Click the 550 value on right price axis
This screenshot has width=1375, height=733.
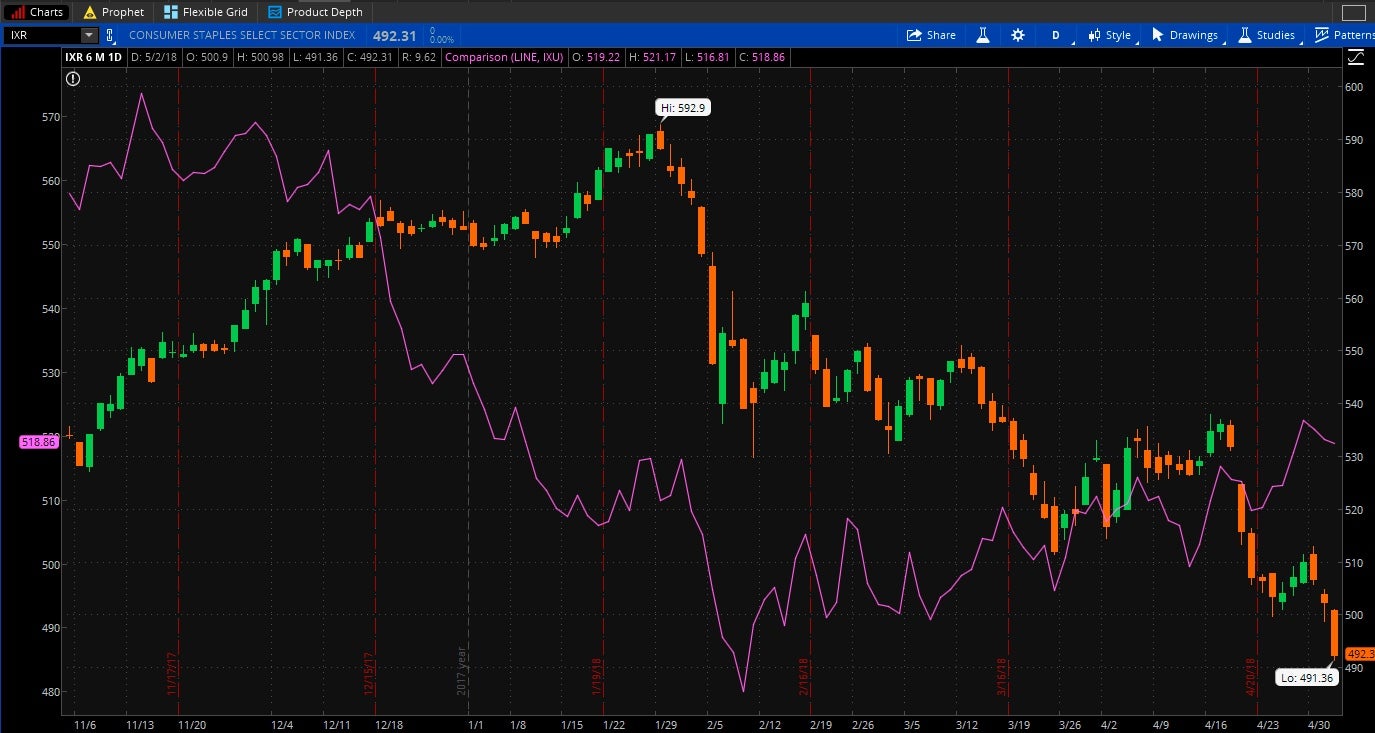coord(1355,351)
